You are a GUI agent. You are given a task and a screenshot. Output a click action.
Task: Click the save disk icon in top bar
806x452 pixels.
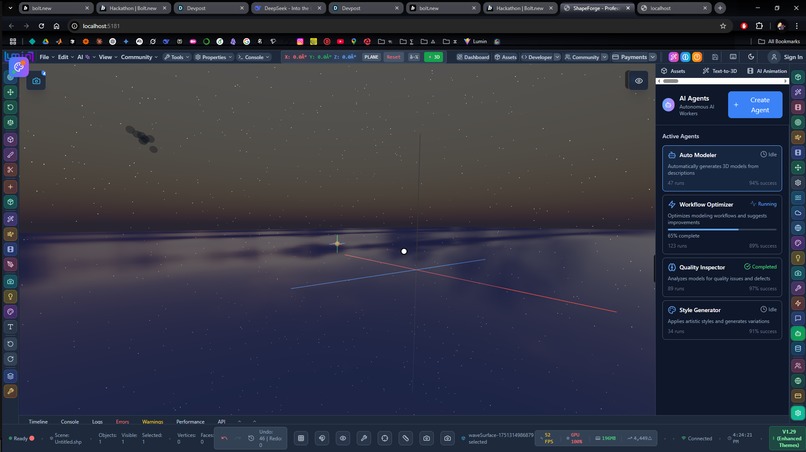point(715,57)
